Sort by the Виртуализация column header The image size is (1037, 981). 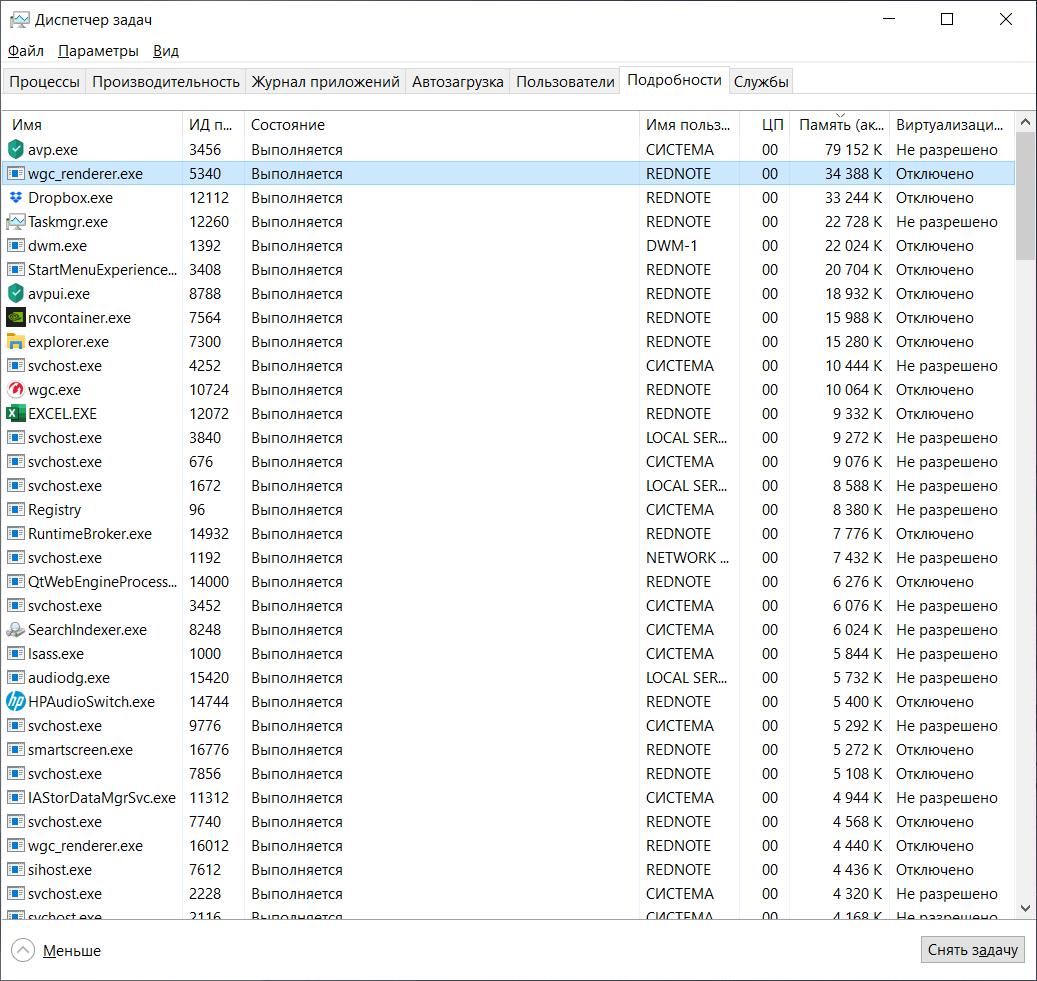click(952, 125)
